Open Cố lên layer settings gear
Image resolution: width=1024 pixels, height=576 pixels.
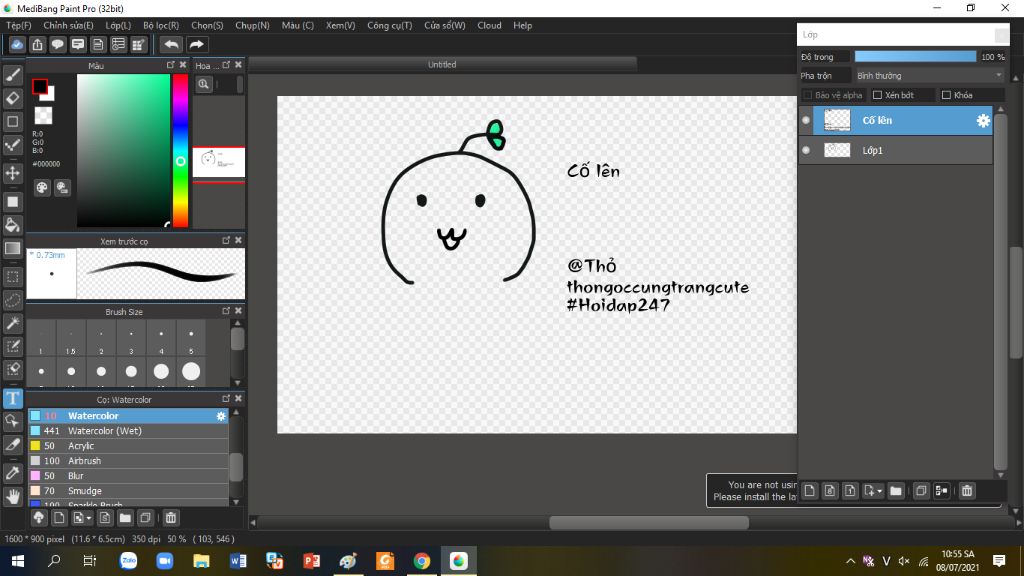click(983, 121)
